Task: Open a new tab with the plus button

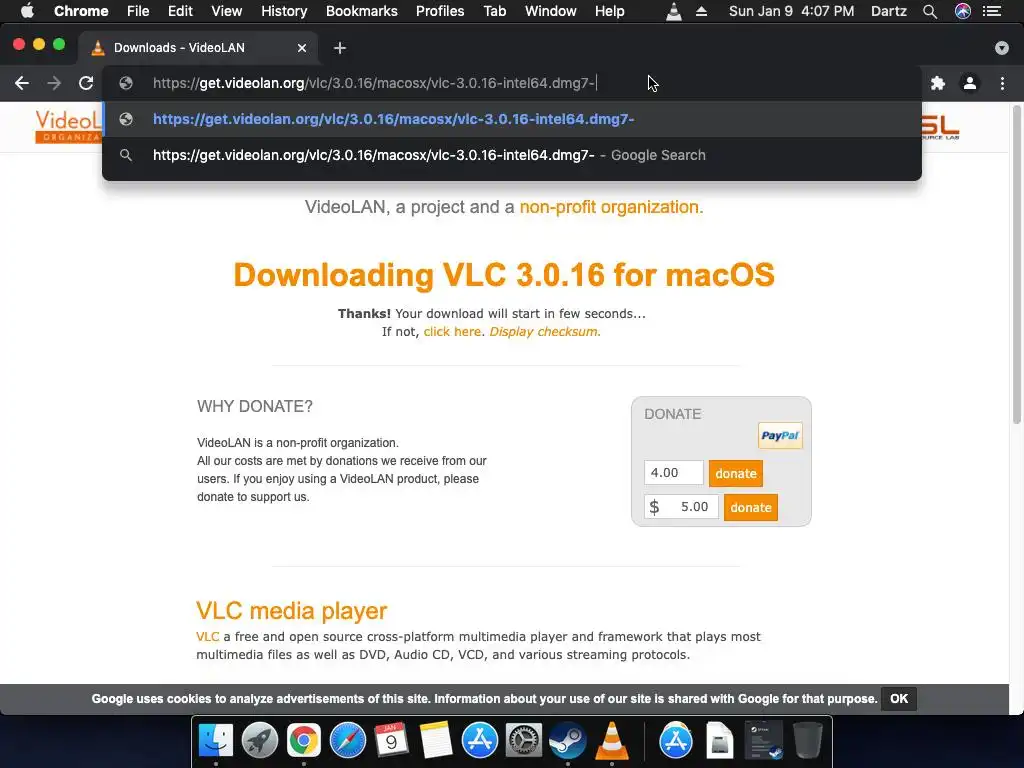Action: click(340, 48)
